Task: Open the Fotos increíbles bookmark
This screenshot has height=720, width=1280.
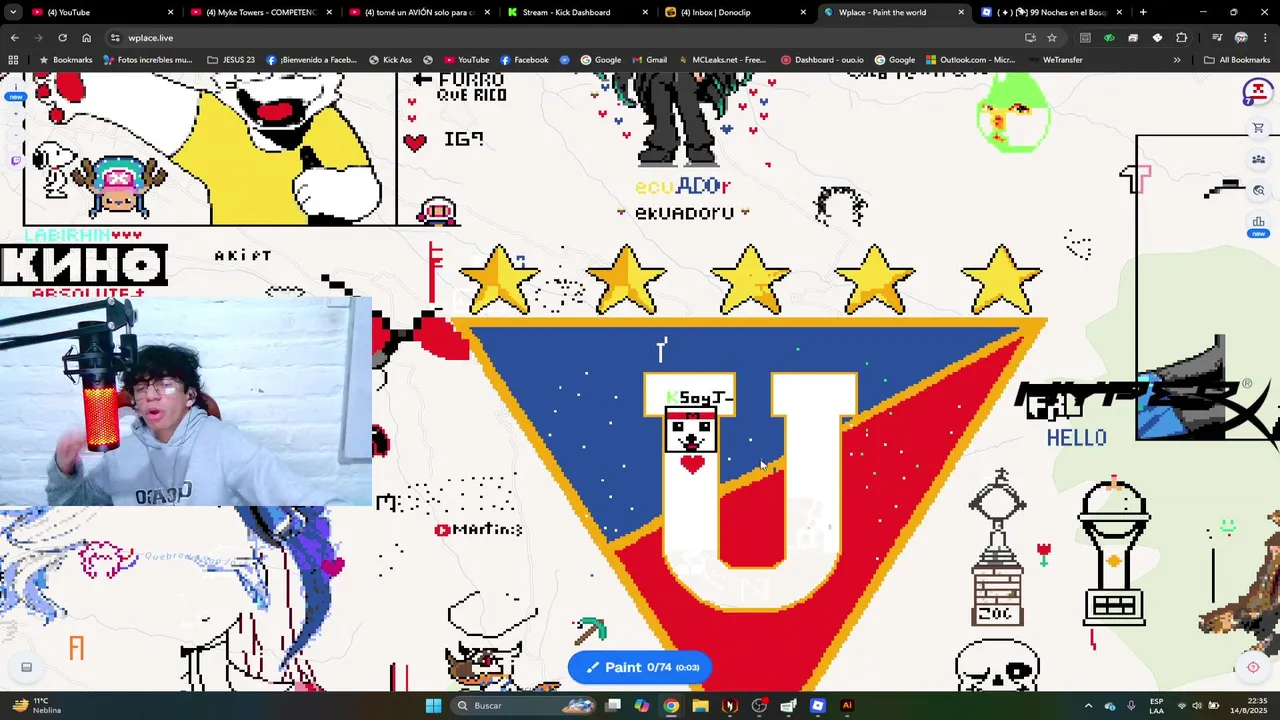Action: pos(148,60)
